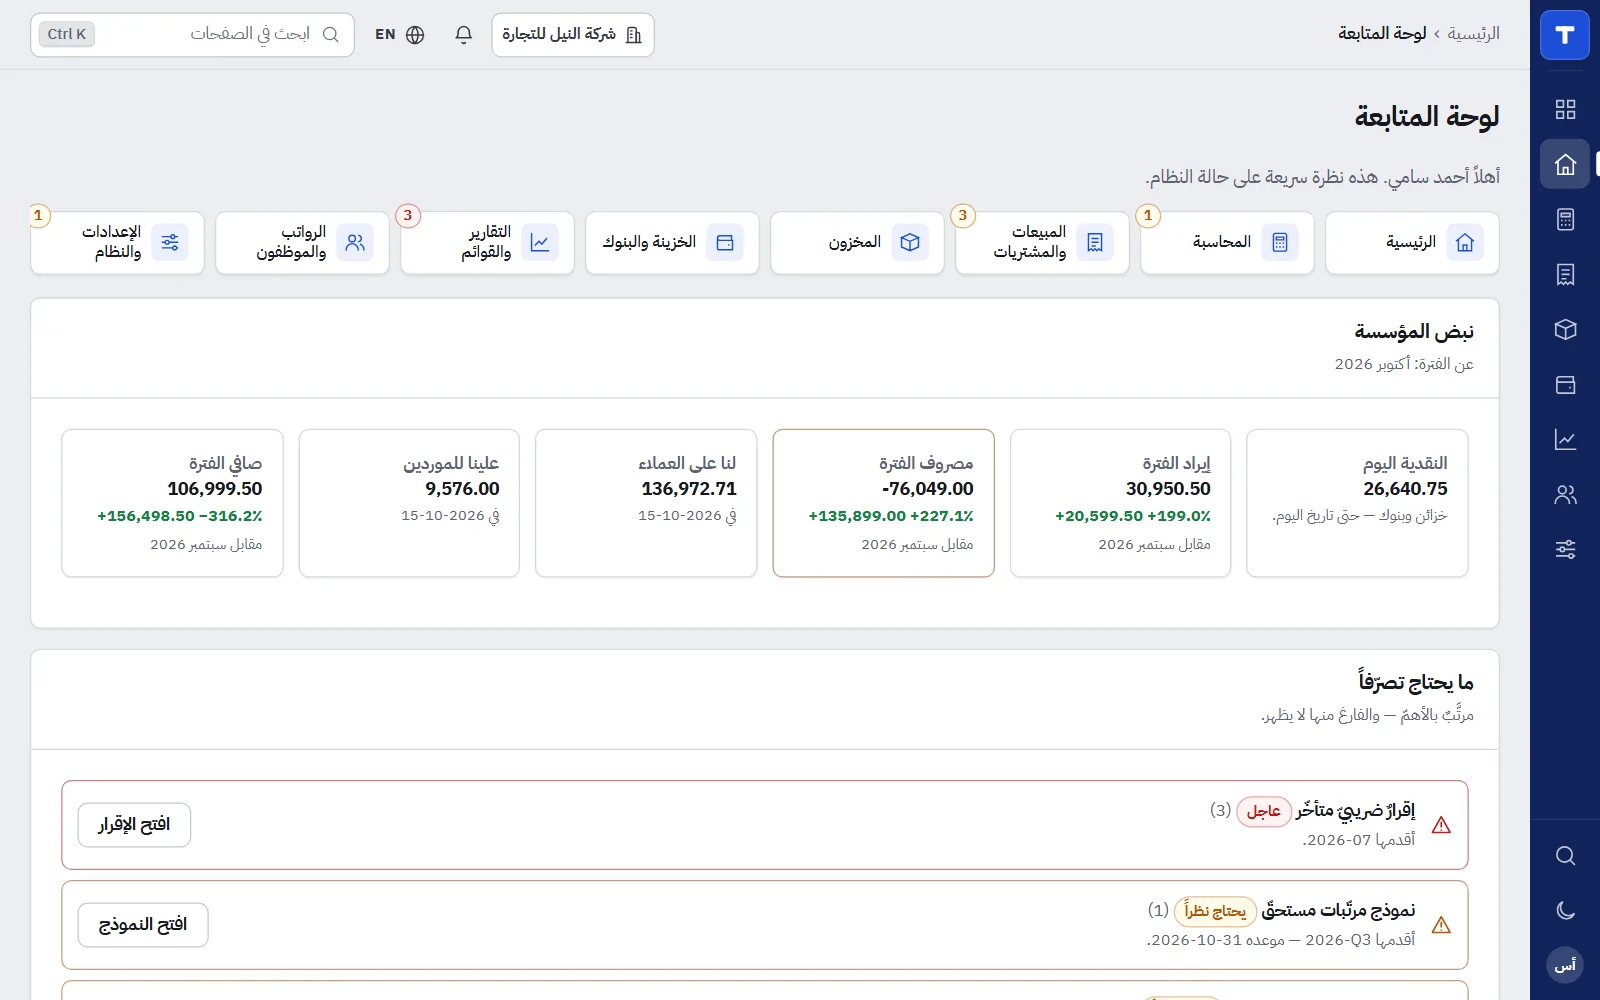Click the period text أكتوبر 2026
Screen dimensions: 1600x1000
(1372, 364)
